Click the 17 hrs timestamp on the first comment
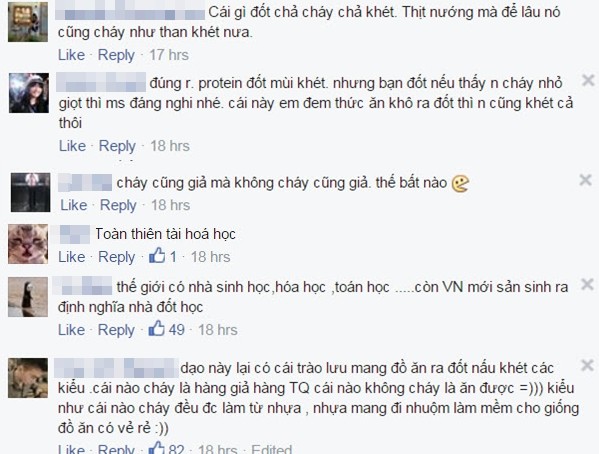Viewport: 599px width, 454px height. click(x=169, y=55)
